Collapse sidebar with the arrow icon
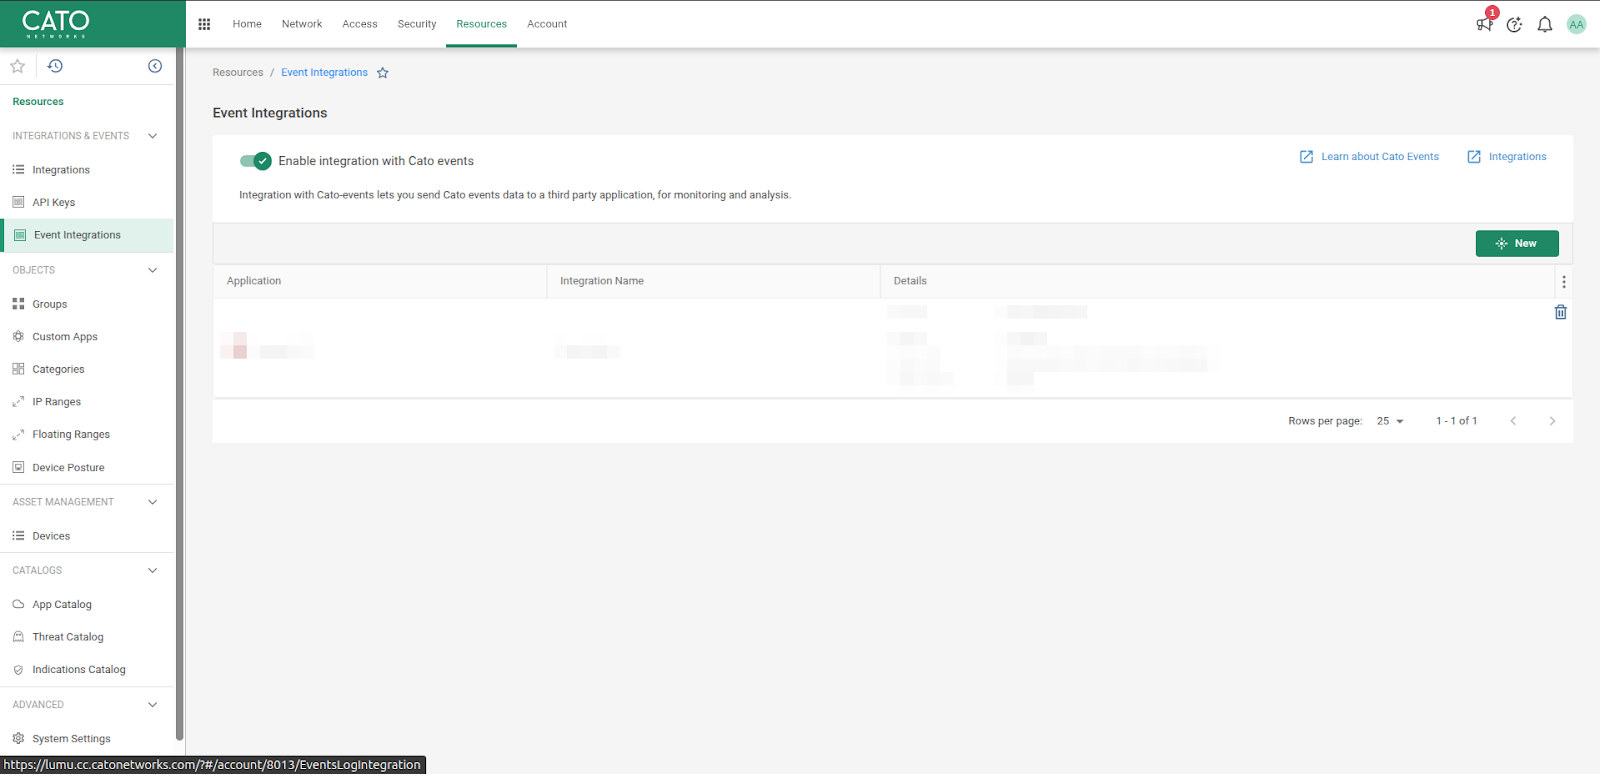The height and width of the screenshot is (774, 1600). coord(155,66)
